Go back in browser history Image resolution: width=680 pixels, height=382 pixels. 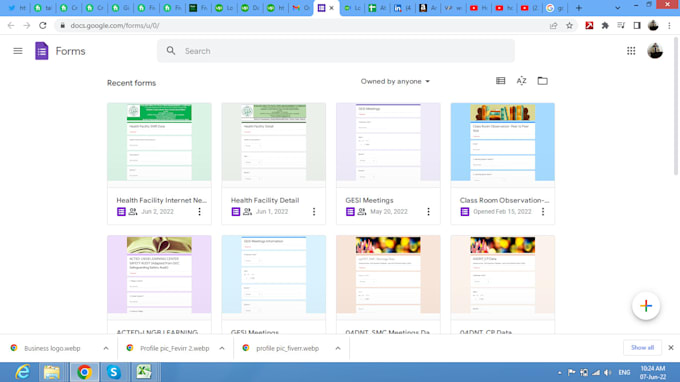11,26
